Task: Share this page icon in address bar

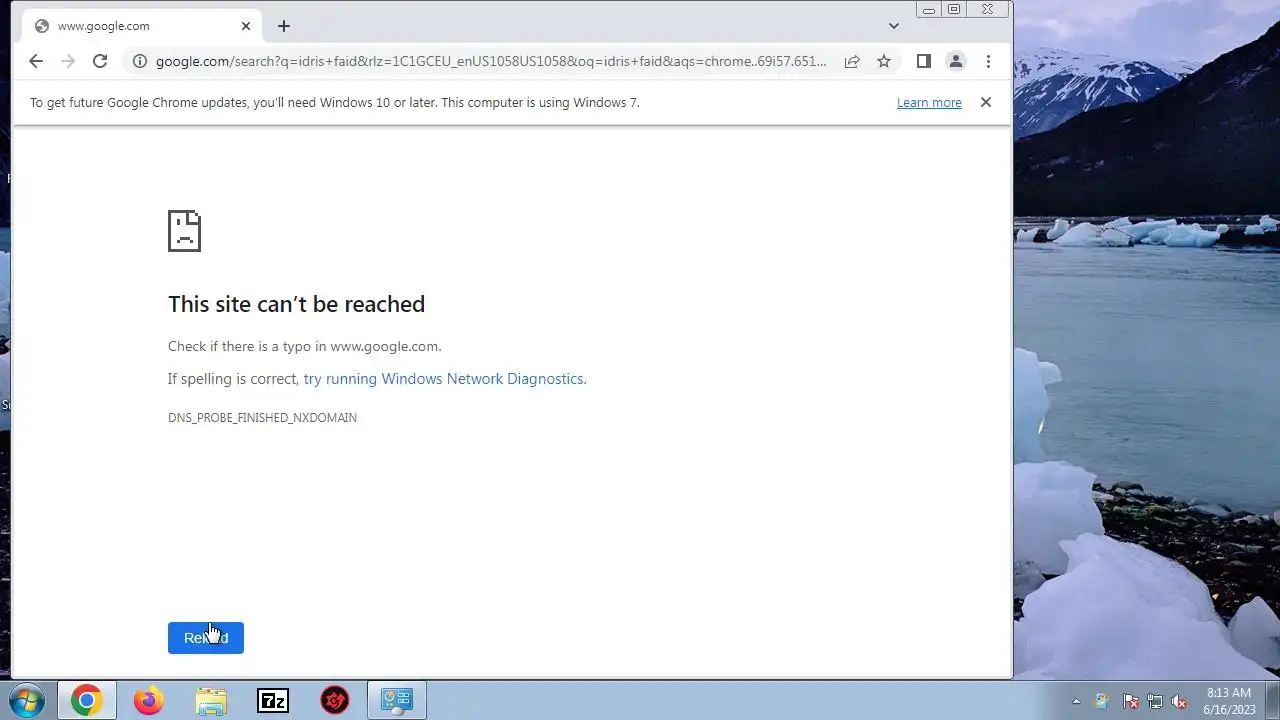Action: point(852,61)
